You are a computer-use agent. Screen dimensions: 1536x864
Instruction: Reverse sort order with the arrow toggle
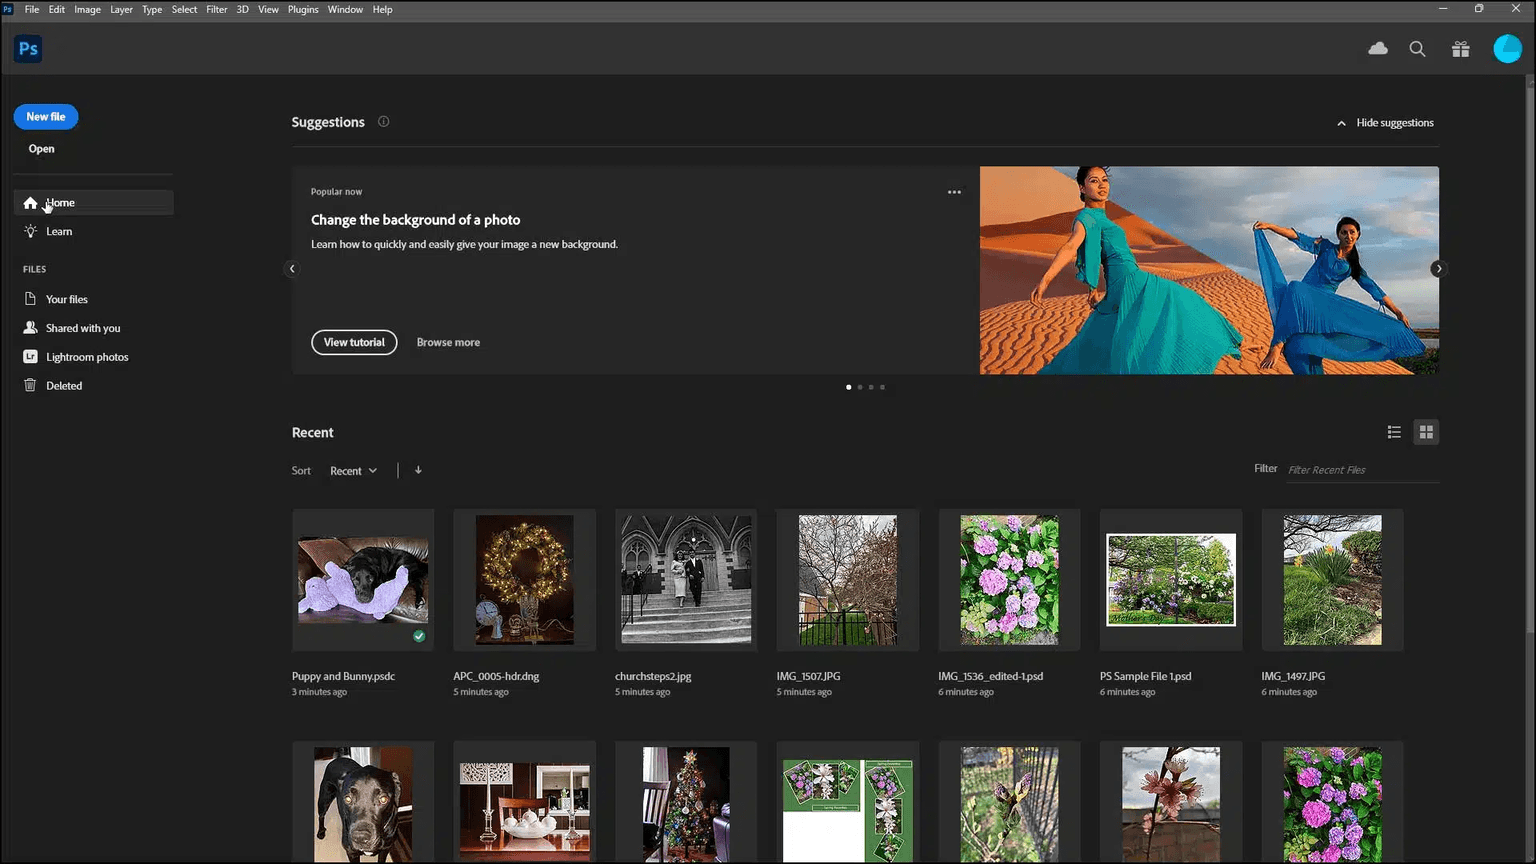[418, 470]
